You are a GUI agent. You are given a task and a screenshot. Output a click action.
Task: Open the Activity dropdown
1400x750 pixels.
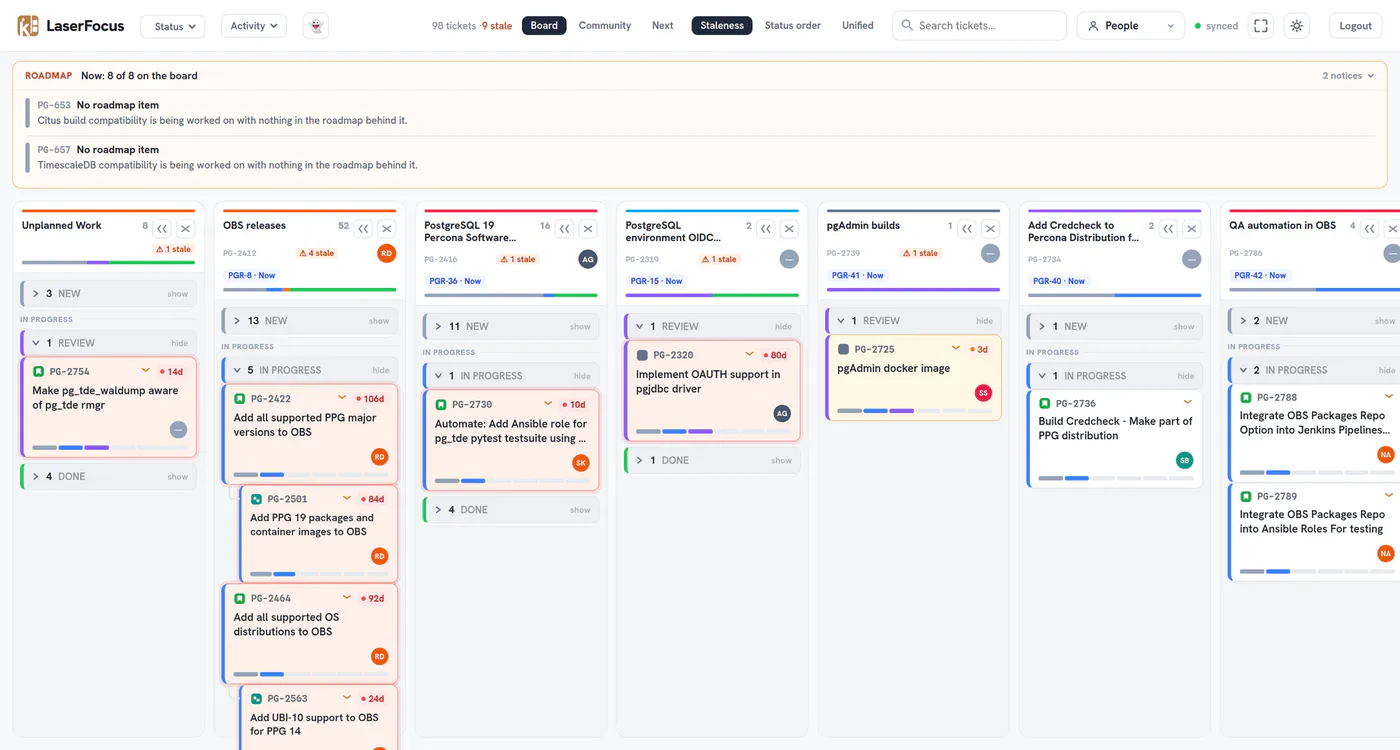(254, 26)
